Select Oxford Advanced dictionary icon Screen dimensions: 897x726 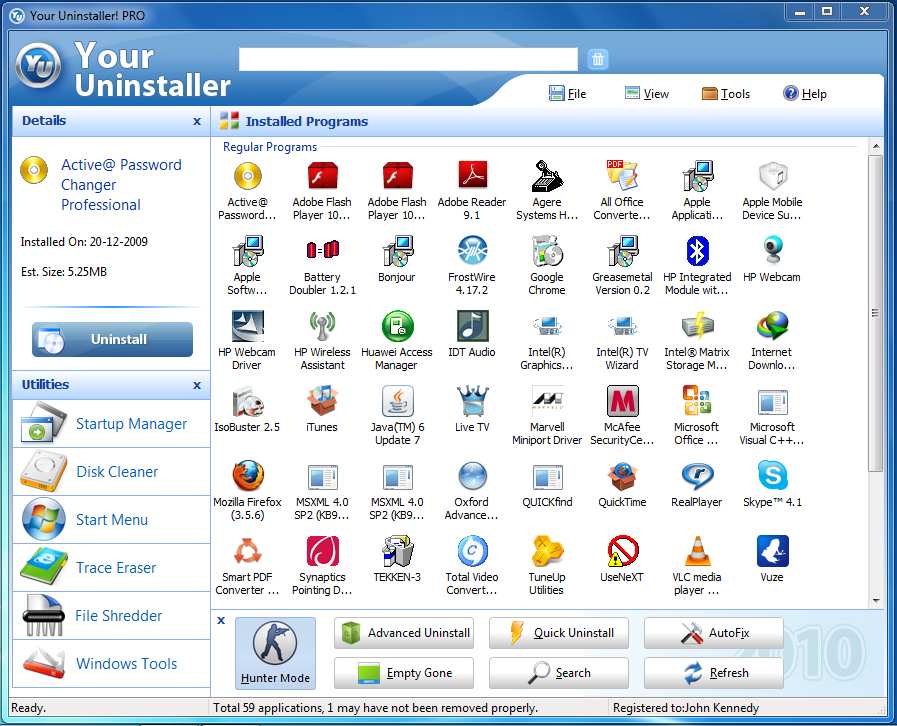[473, 476]
